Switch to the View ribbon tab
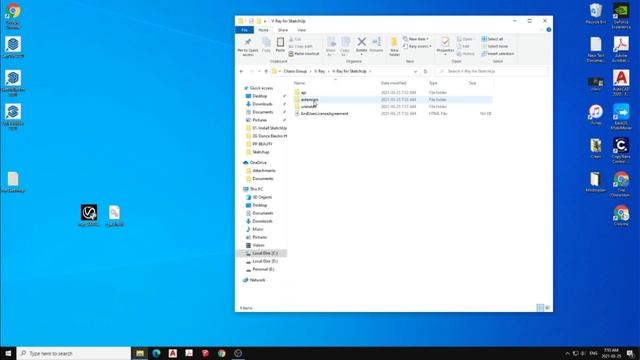This screenshot has height=360, width=640. click(x=301, y=30)
